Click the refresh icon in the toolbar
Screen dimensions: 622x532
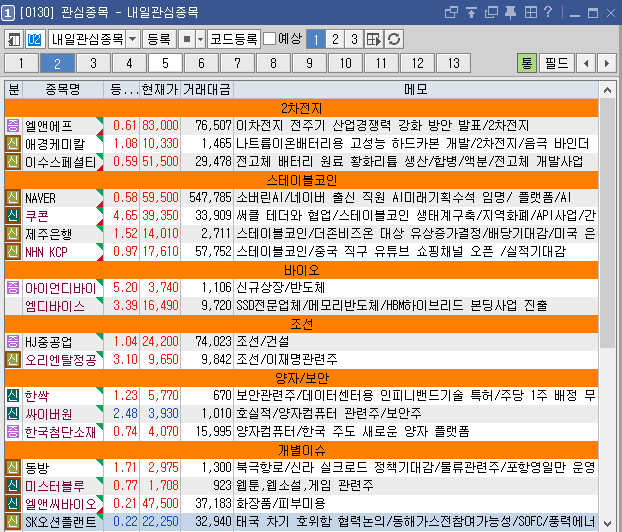(x=395, y=39)
